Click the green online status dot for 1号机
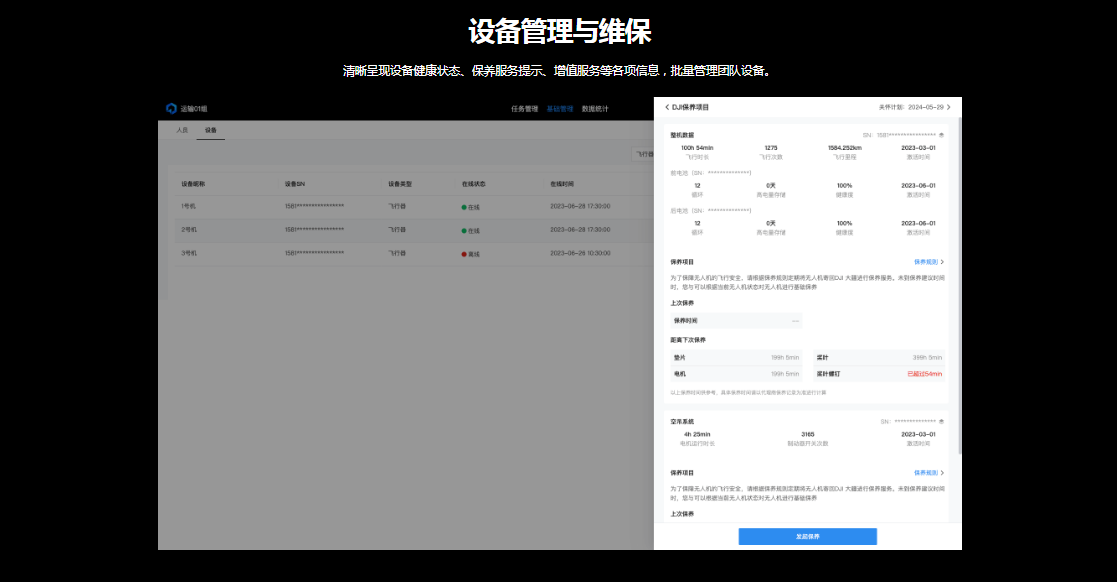Screen dimensions: 1117x582 [464, 207]
